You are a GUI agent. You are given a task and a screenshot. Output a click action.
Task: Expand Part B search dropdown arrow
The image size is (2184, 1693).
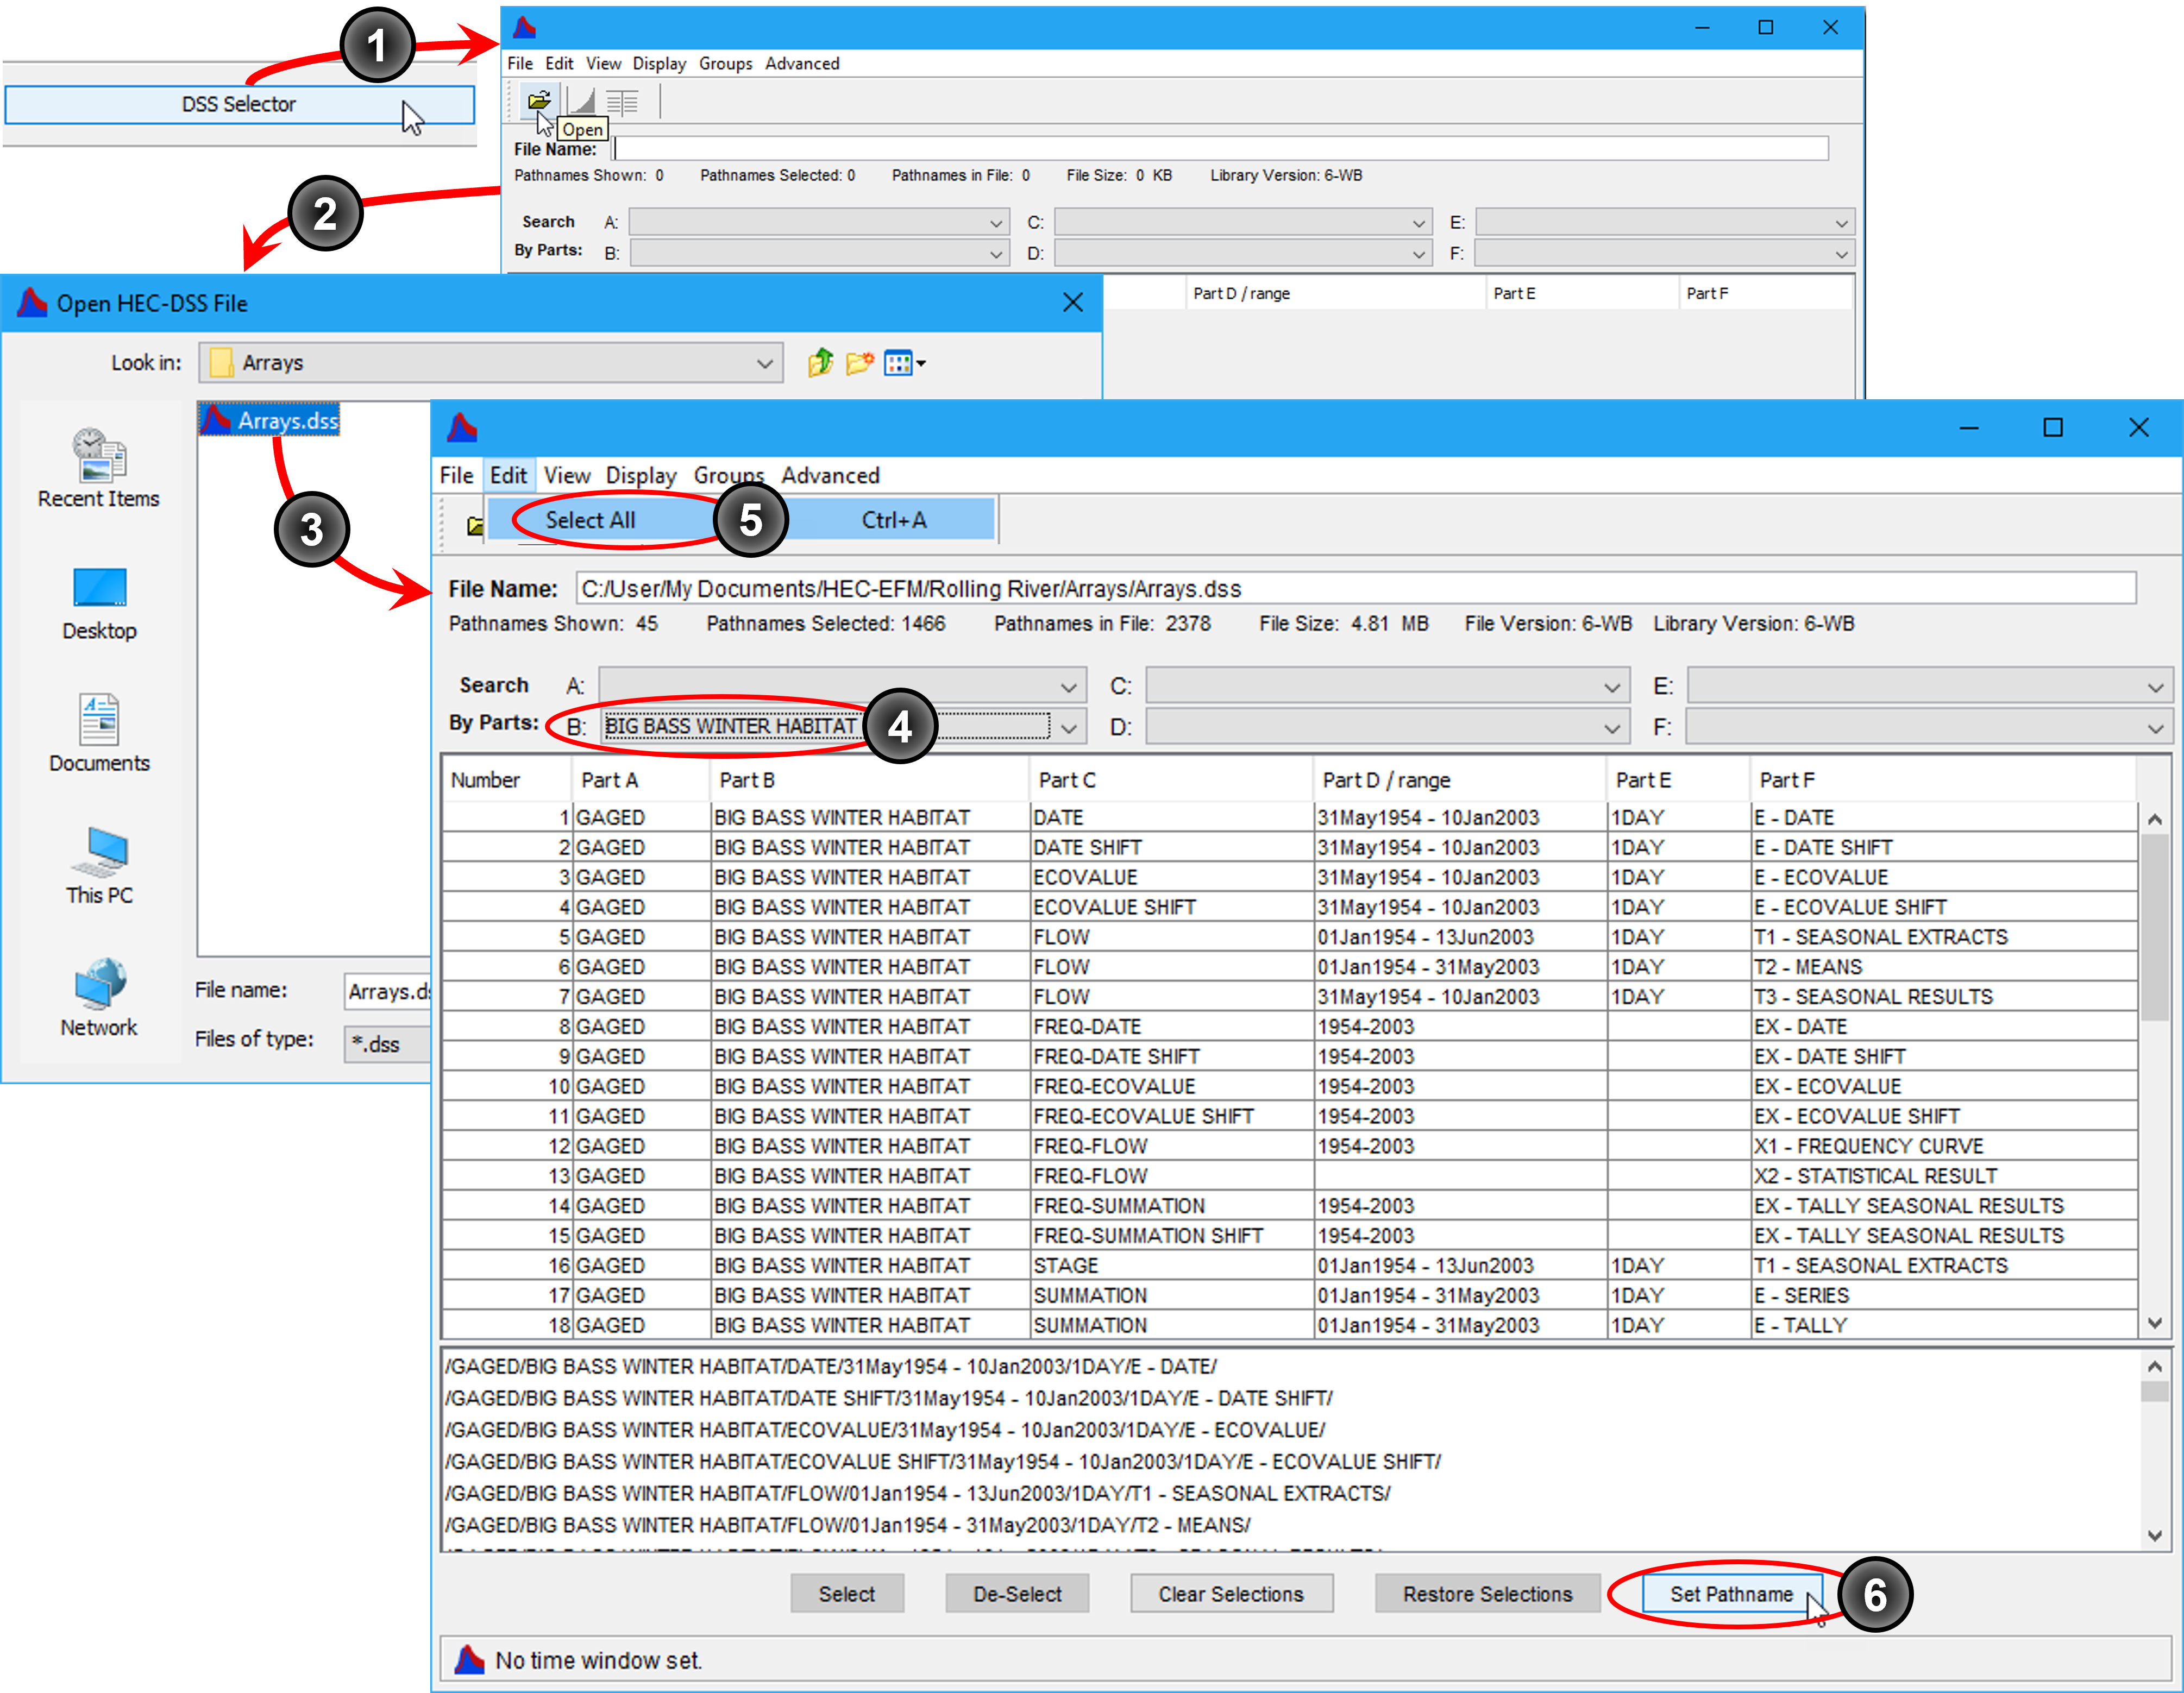pyautogui.click(x=1069, y=727)
